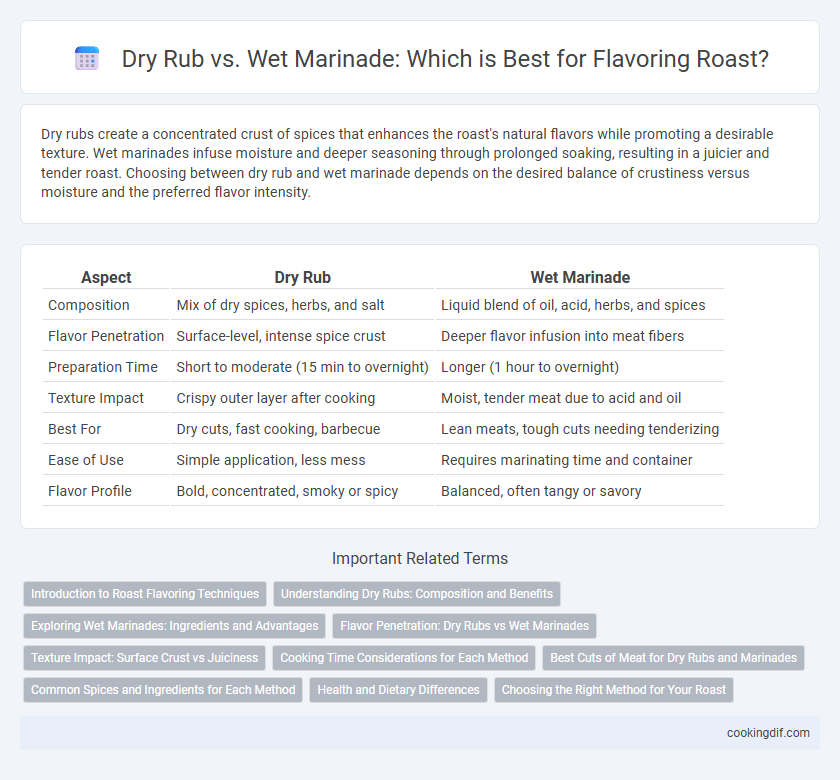Visit the cookingdif.com footer link
Image resolution: width=840 pixels, height=780 pixels.
pyautogui.click(x=768, y=733)
